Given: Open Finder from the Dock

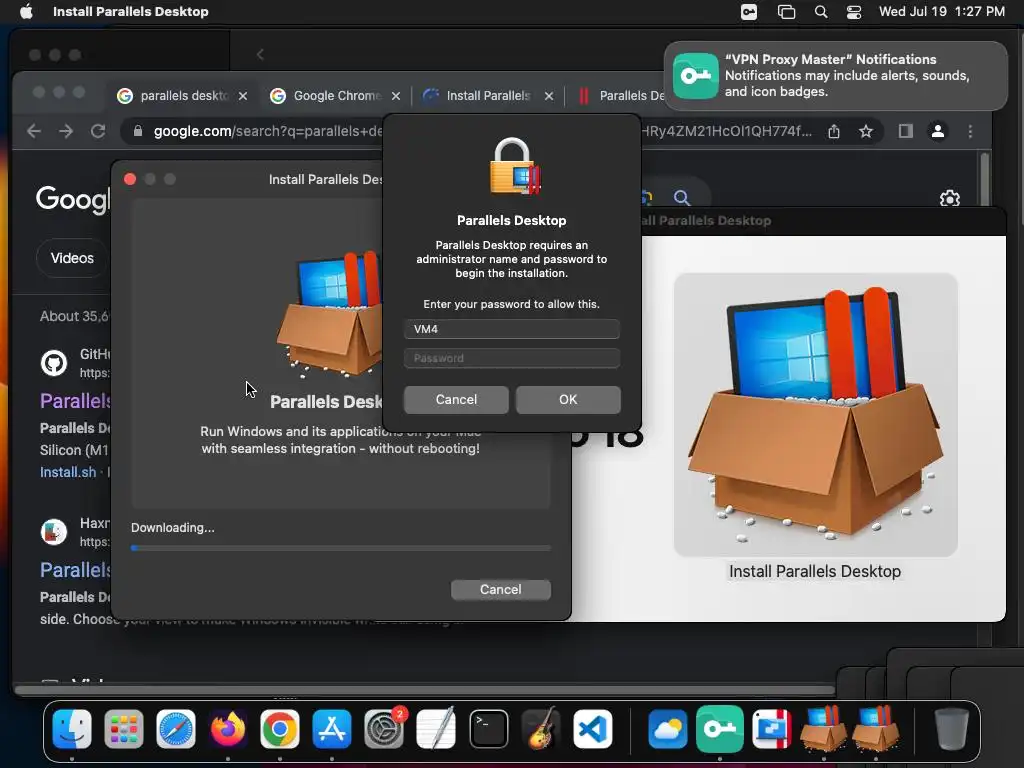Looking at the screenshot, I should coord(72,729).
